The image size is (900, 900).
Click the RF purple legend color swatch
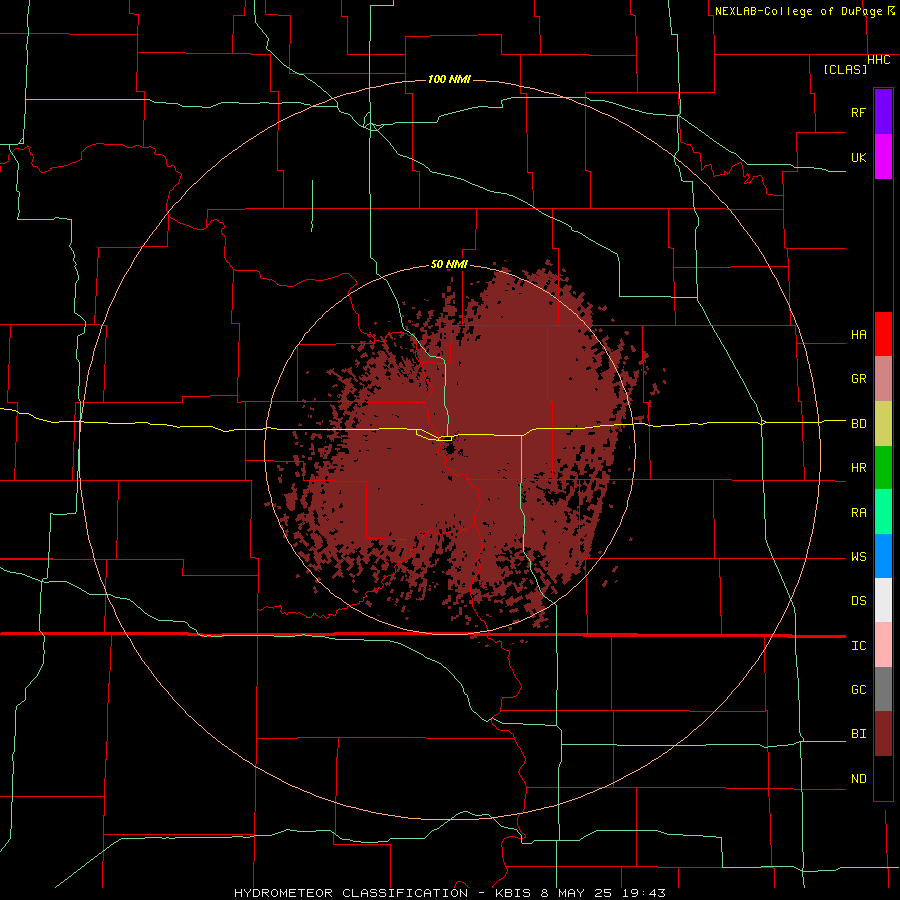click(x=883, y=112)
